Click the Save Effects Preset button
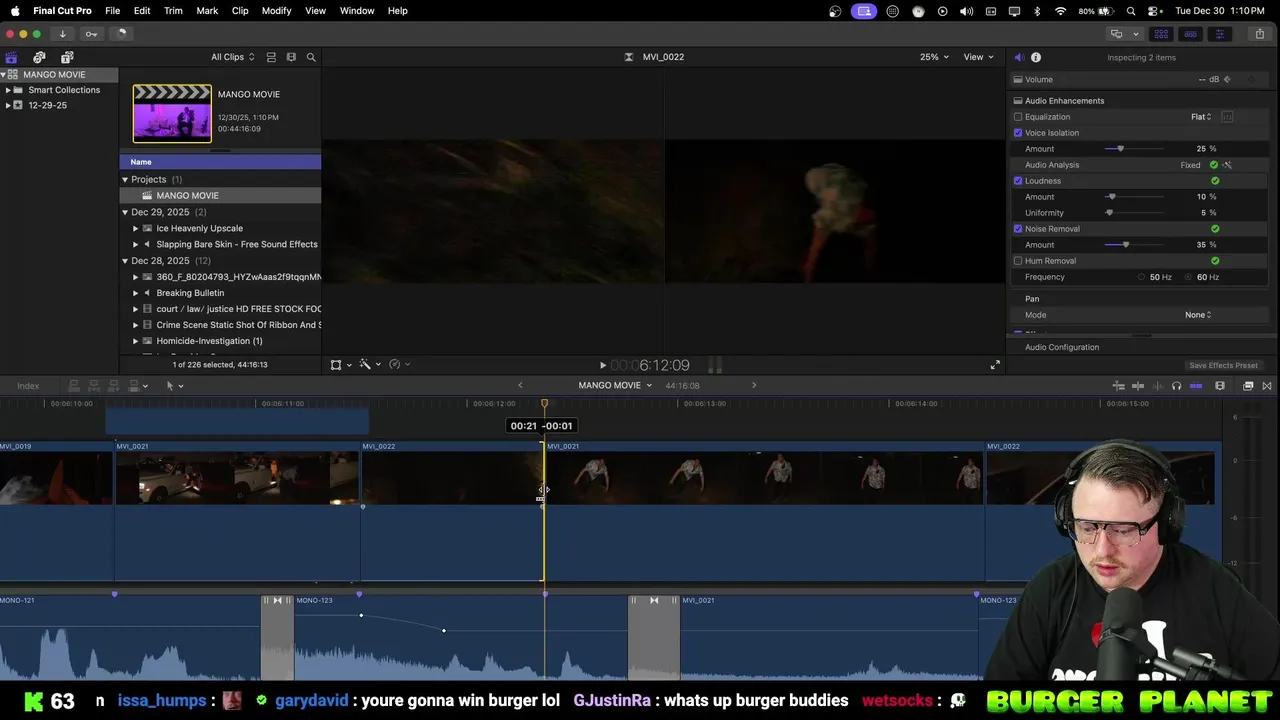The height and width of the screenshot is (720, 1280). pyautogui.click(x=1223, y=365)
